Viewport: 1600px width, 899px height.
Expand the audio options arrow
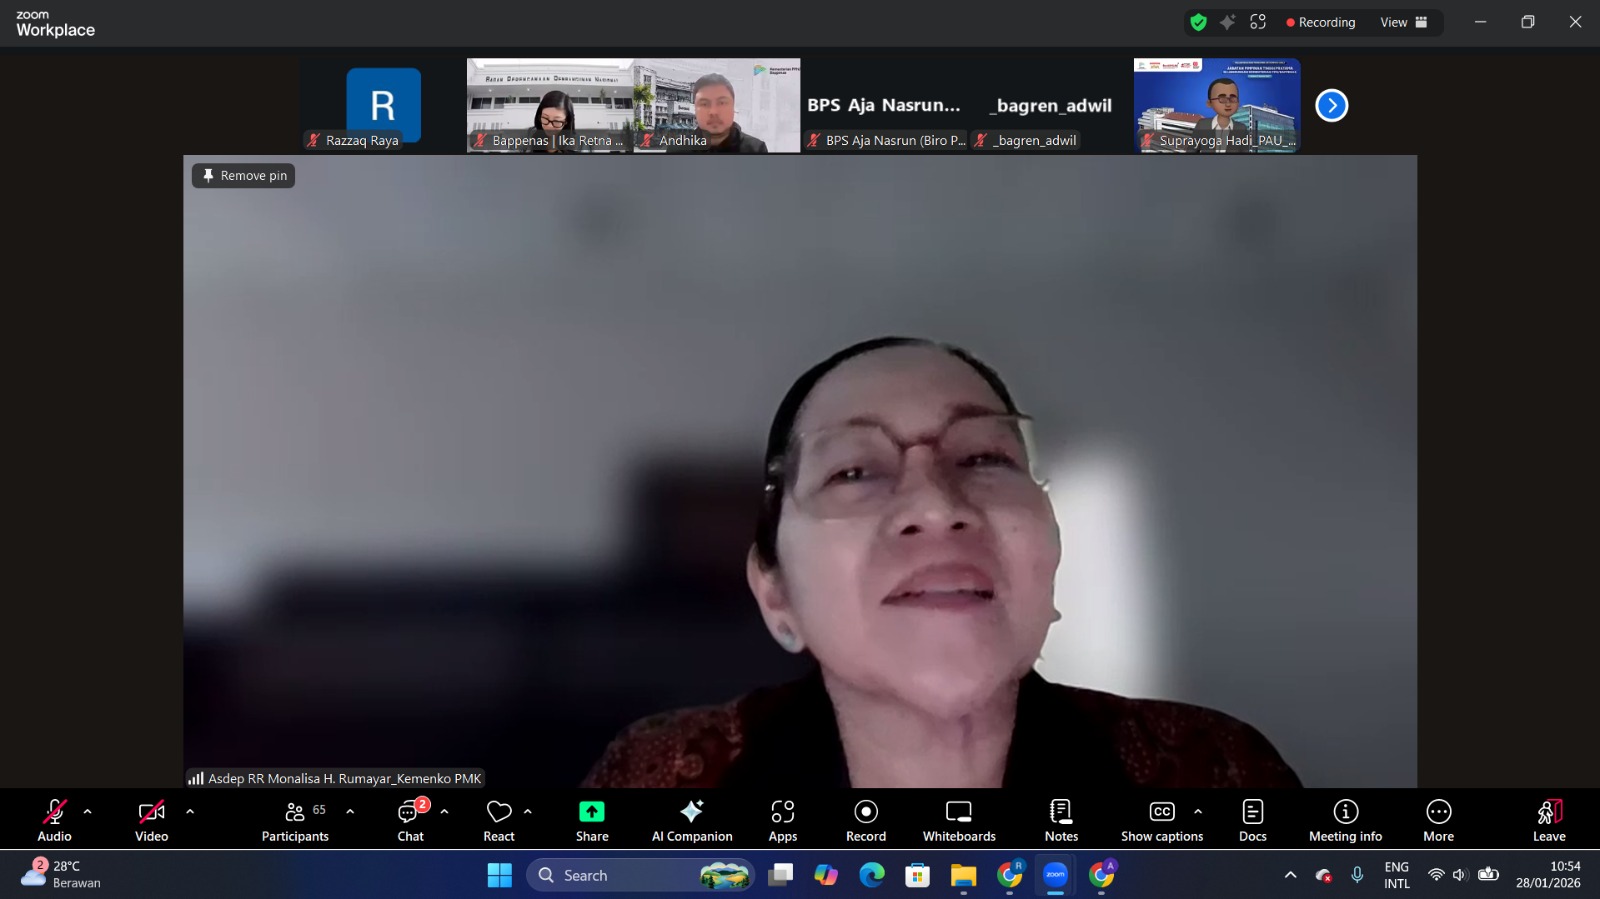[x=88, y=812]
